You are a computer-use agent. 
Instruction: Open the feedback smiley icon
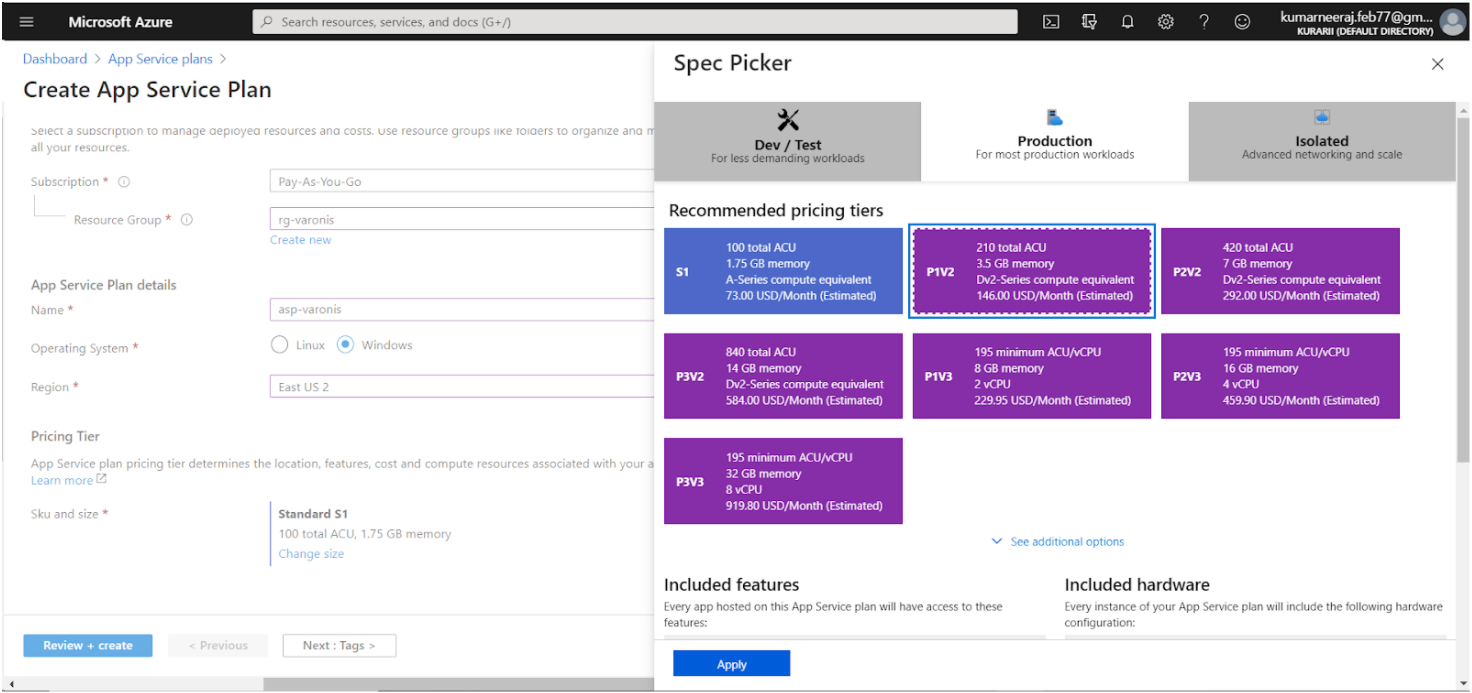(1242, 21)
